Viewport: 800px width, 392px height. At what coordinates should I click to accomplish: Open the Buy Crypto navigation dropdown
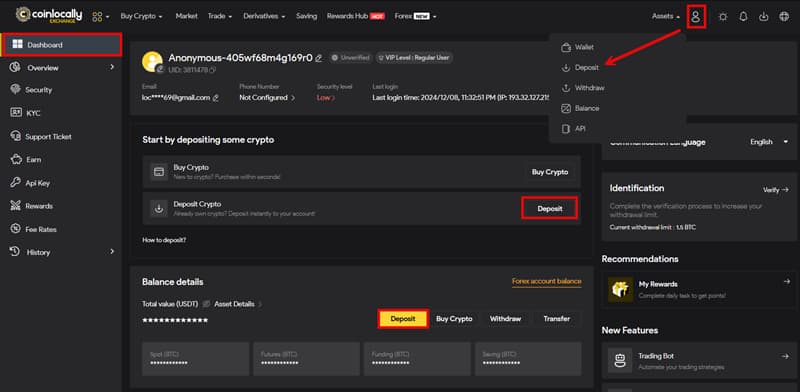(x=141, y=16)
